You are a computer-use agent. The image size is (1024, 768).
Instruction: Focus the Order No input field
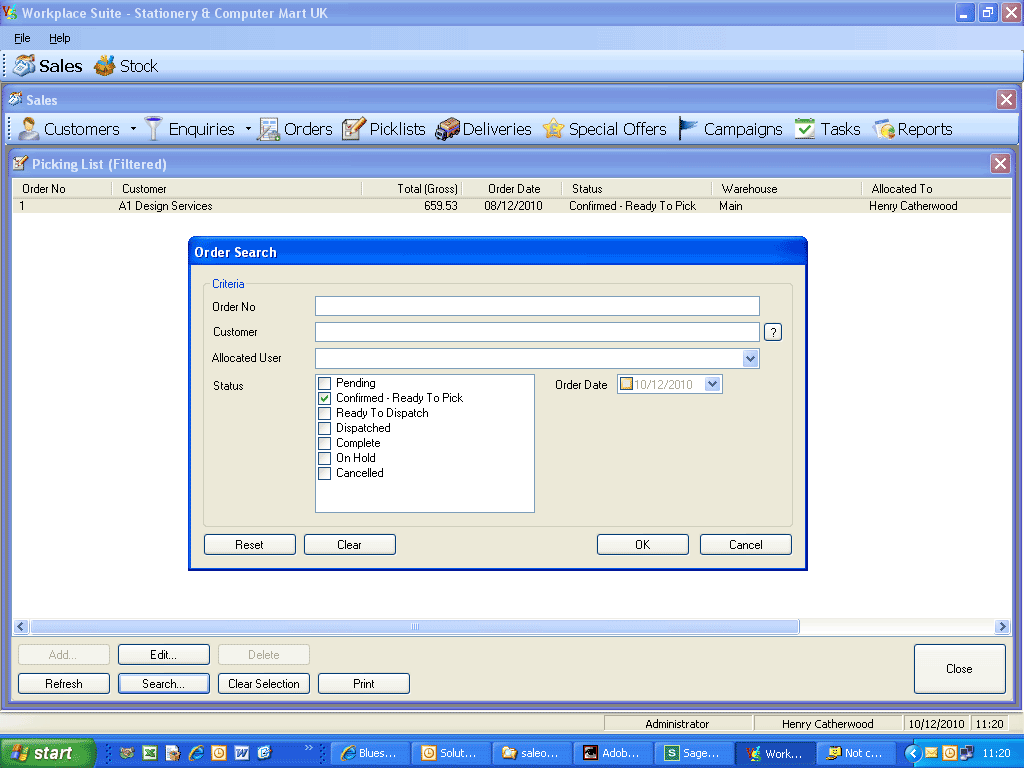537,306
